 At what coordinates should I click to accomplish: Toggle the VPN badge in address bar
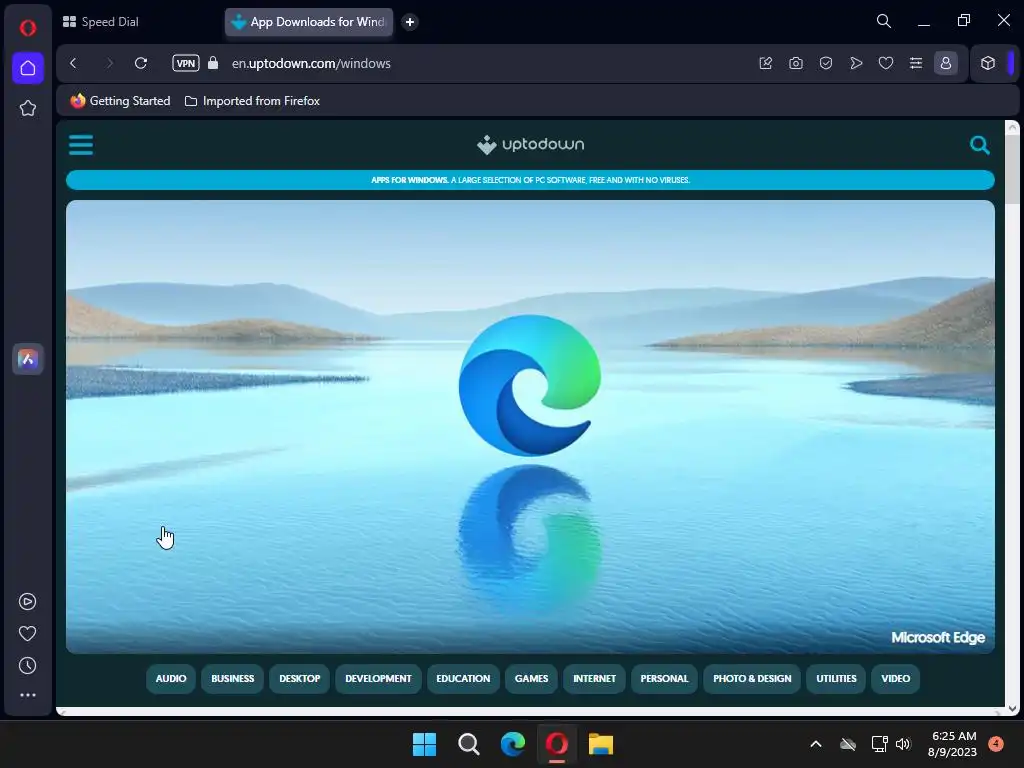[185, 63]
